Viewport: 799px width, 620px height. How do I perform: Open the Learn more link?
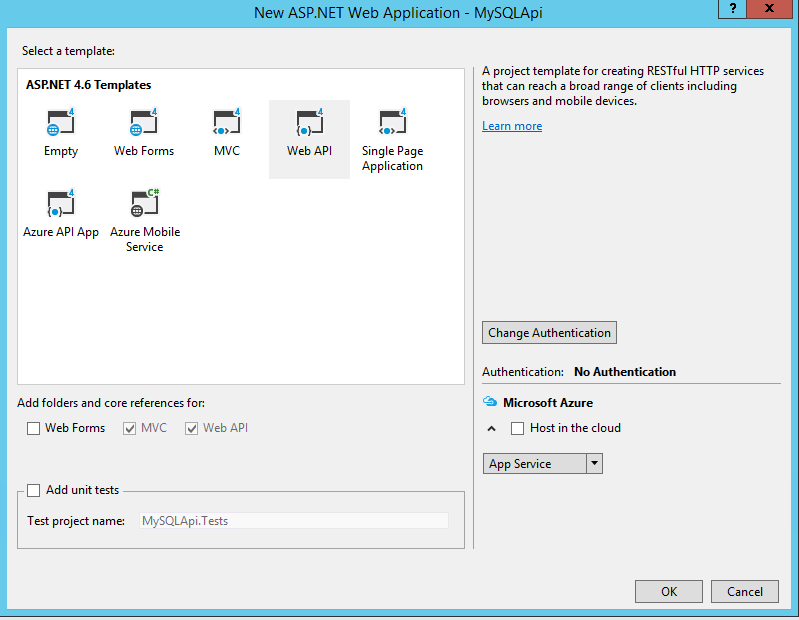(x=511, y=126)
